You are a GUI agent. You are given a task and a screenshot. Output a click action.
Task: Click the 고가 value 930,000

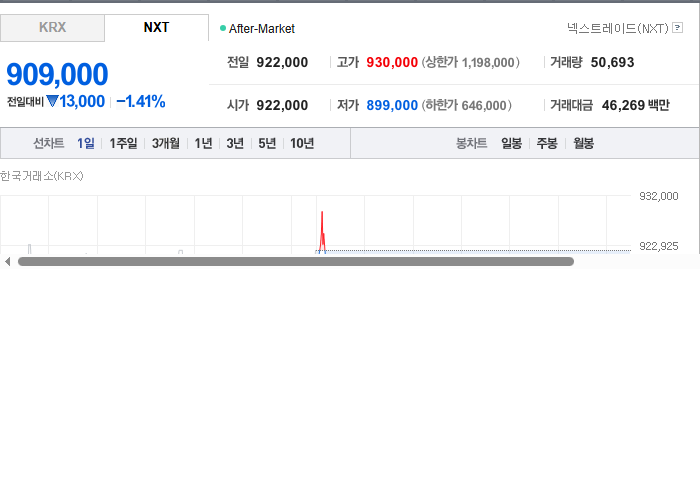[392, 62]
